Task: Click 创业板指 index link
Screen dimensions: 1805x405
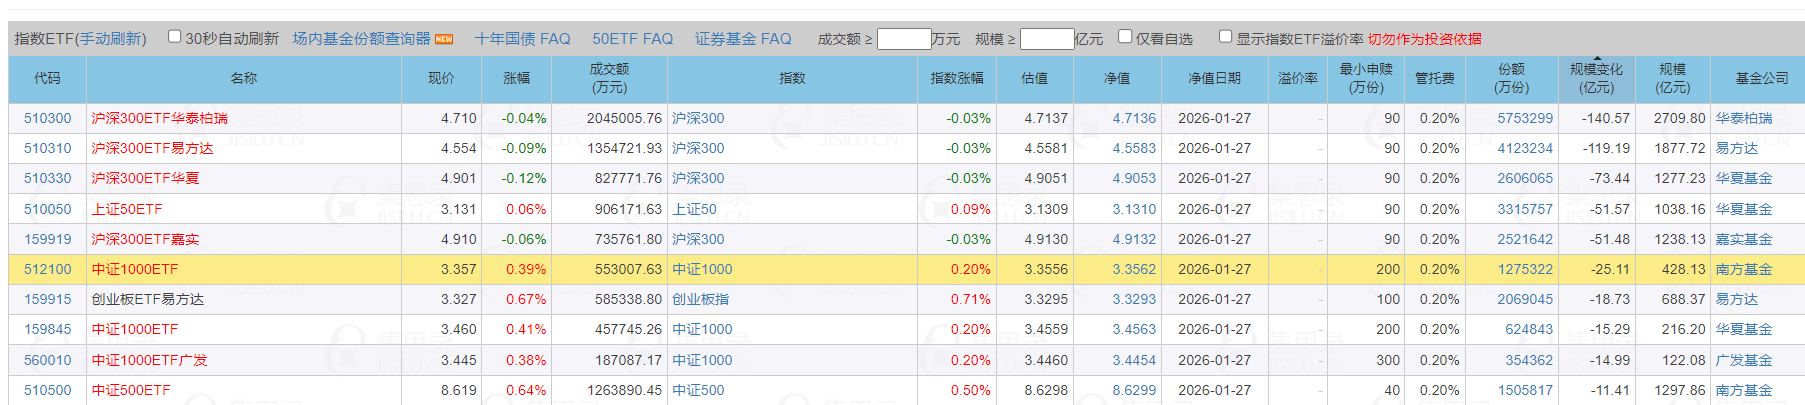Action: [x=700, y=299]
